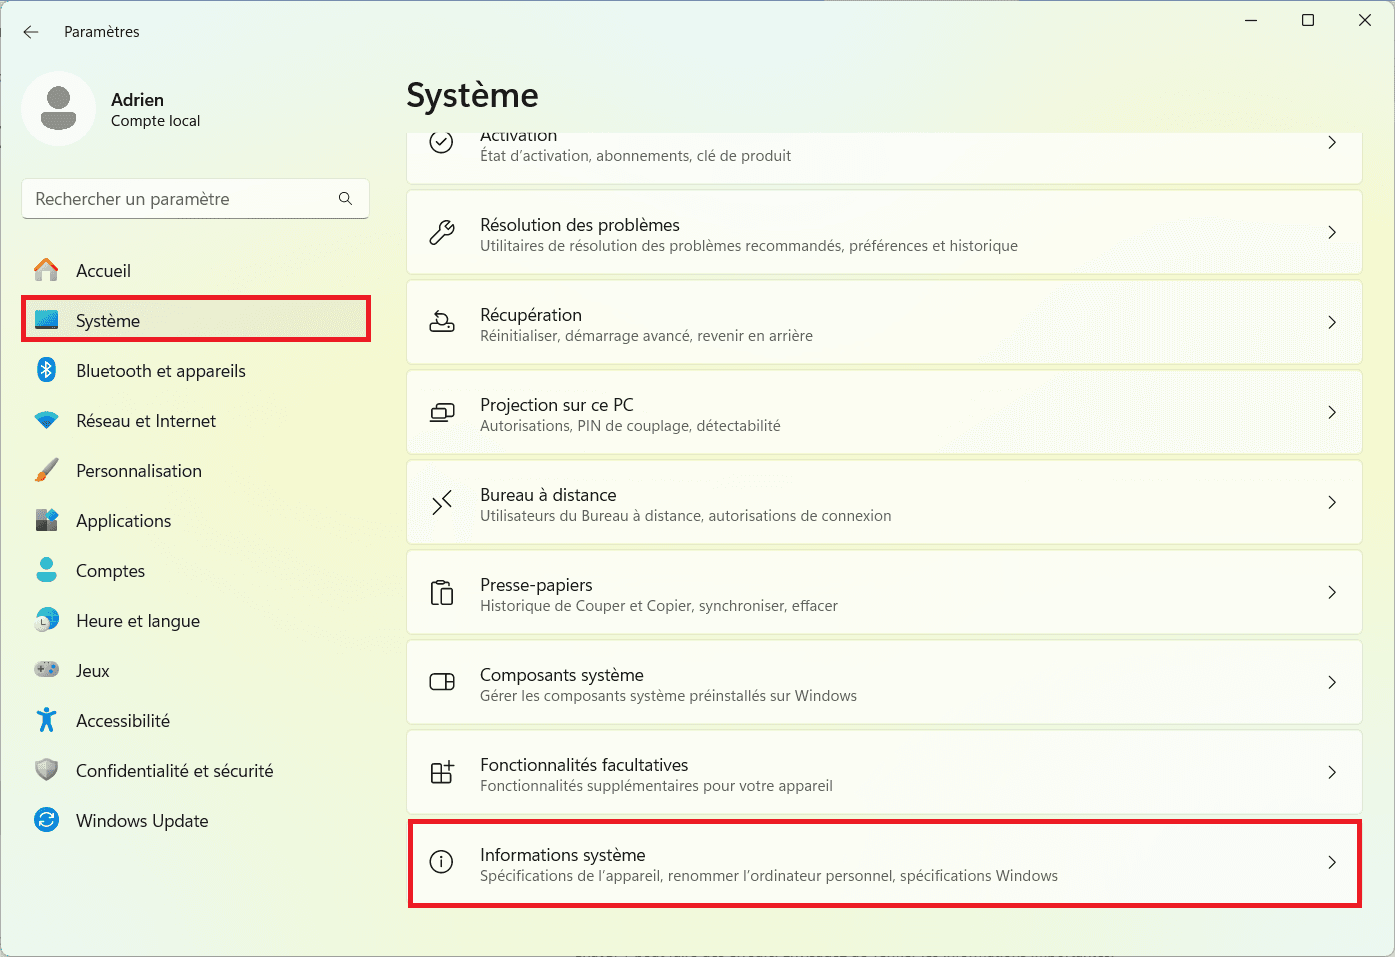Viewport: 1395px width, 957px height.
Task: Click the Bureau à distance icon
Action: pyautogui.click(x=441, y=502)
